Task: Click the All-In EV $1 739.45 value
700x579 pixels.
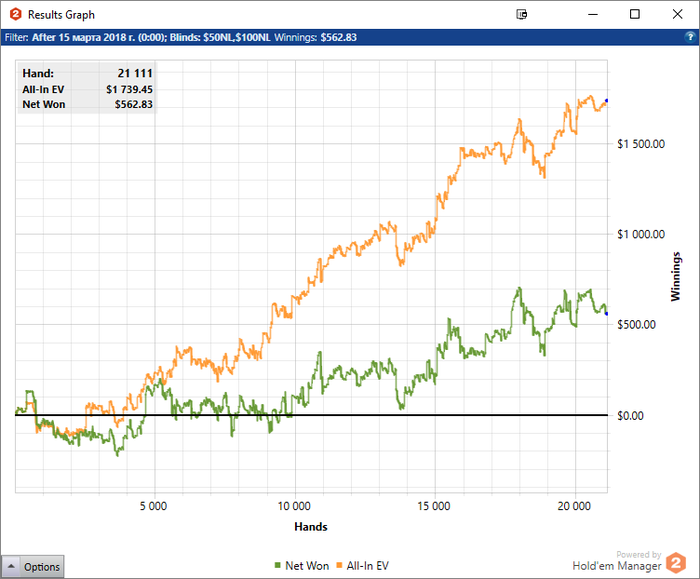Action: click(x=129, y=89)
